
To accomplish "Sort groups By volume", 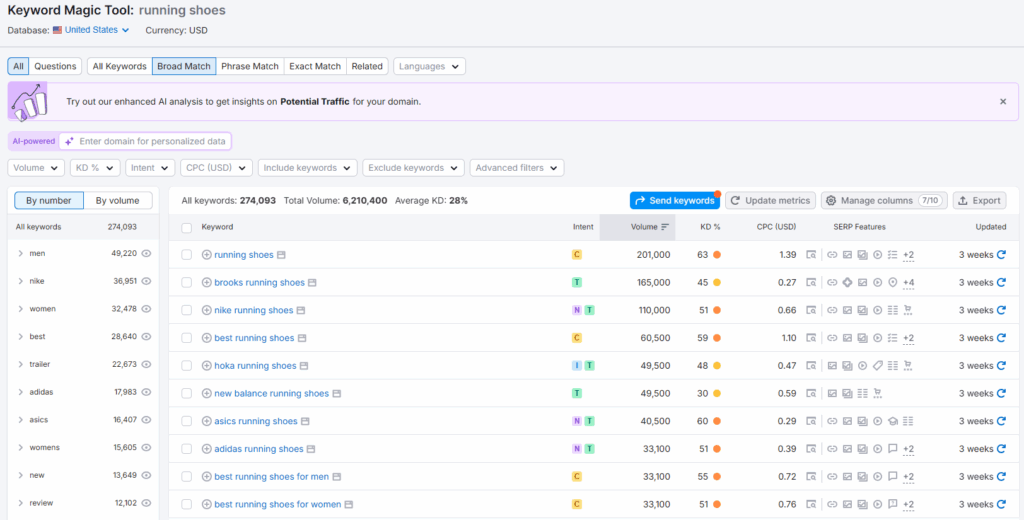I will 118,201.
